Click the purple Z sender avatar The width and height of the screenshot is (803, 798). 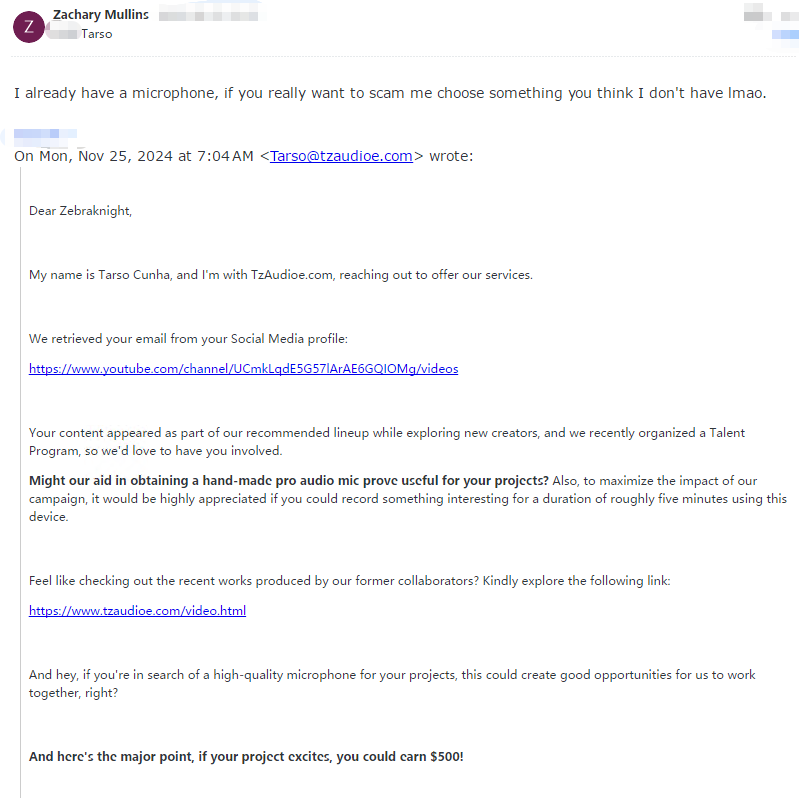(28, 26)
